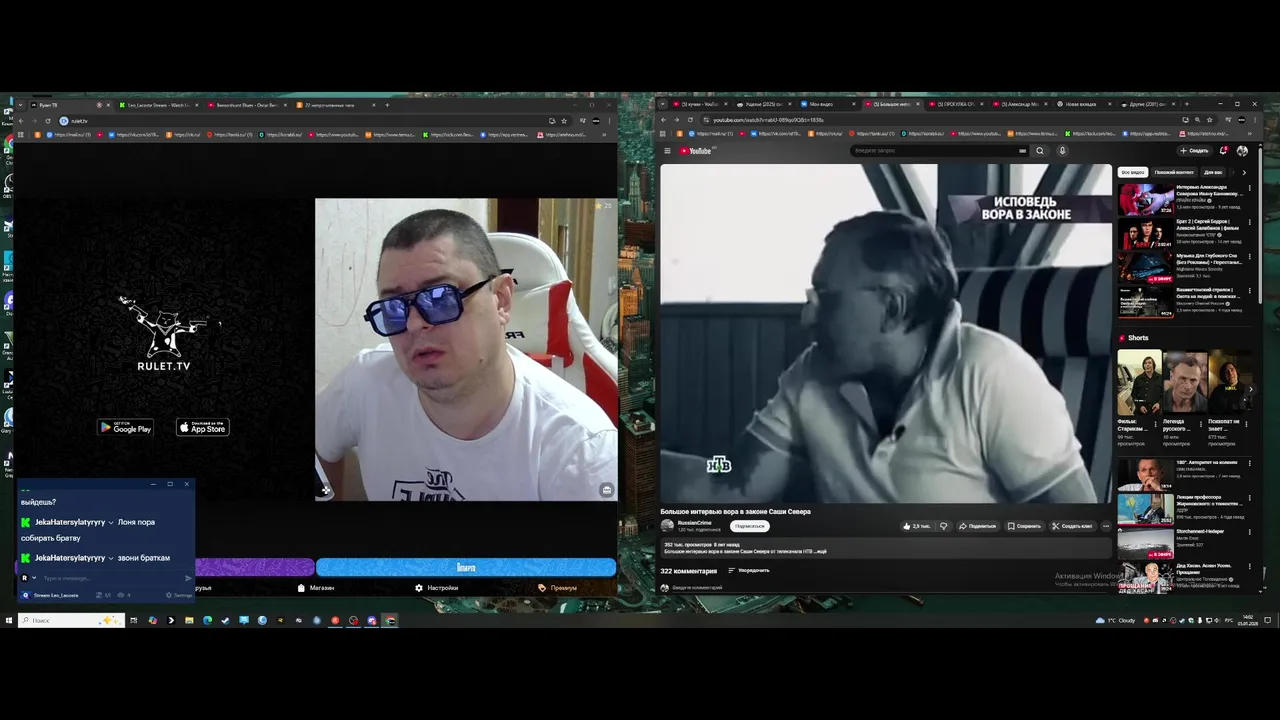Image resolution: width=1280 pixels, height=720 pixels.
Task: Open the RussianCrime channel link
Action: click(695, 522)
